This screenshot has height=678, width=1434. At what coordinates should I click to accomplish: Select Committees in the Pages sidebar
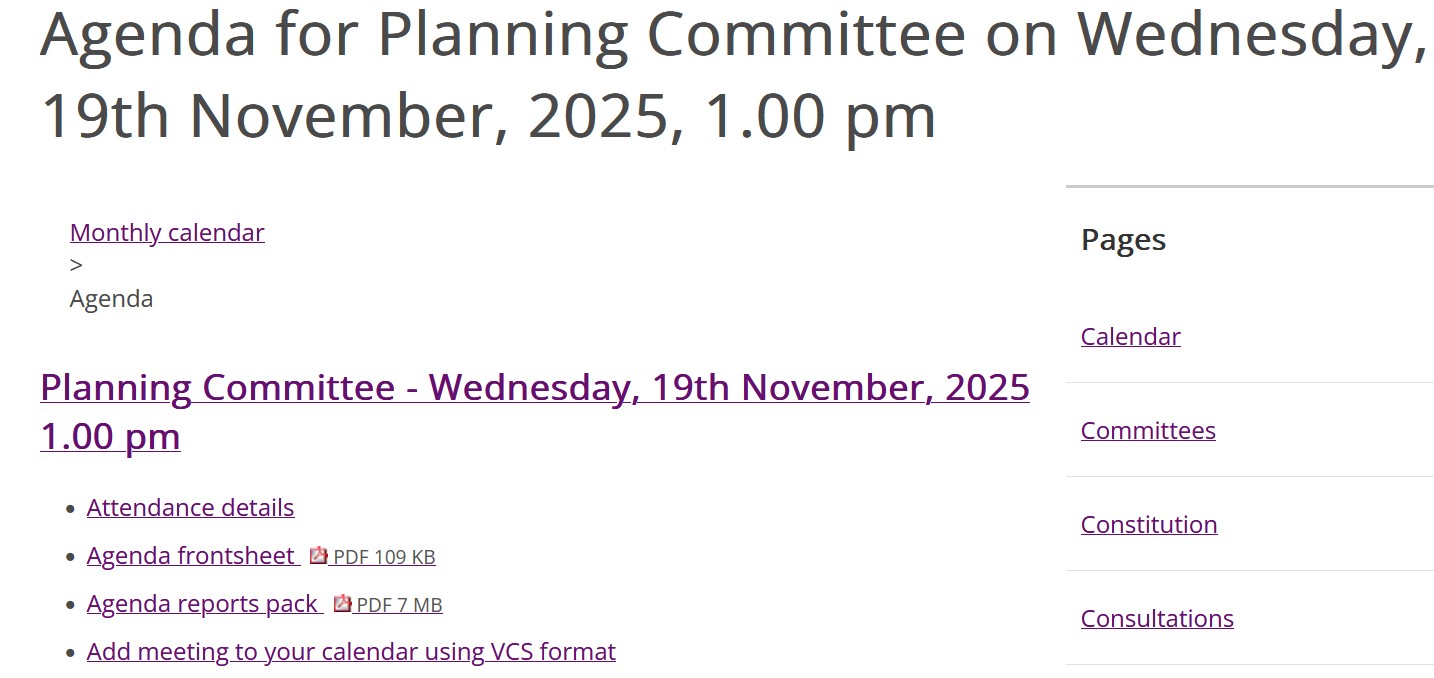pyautogui.click(x=1148, y=430)
